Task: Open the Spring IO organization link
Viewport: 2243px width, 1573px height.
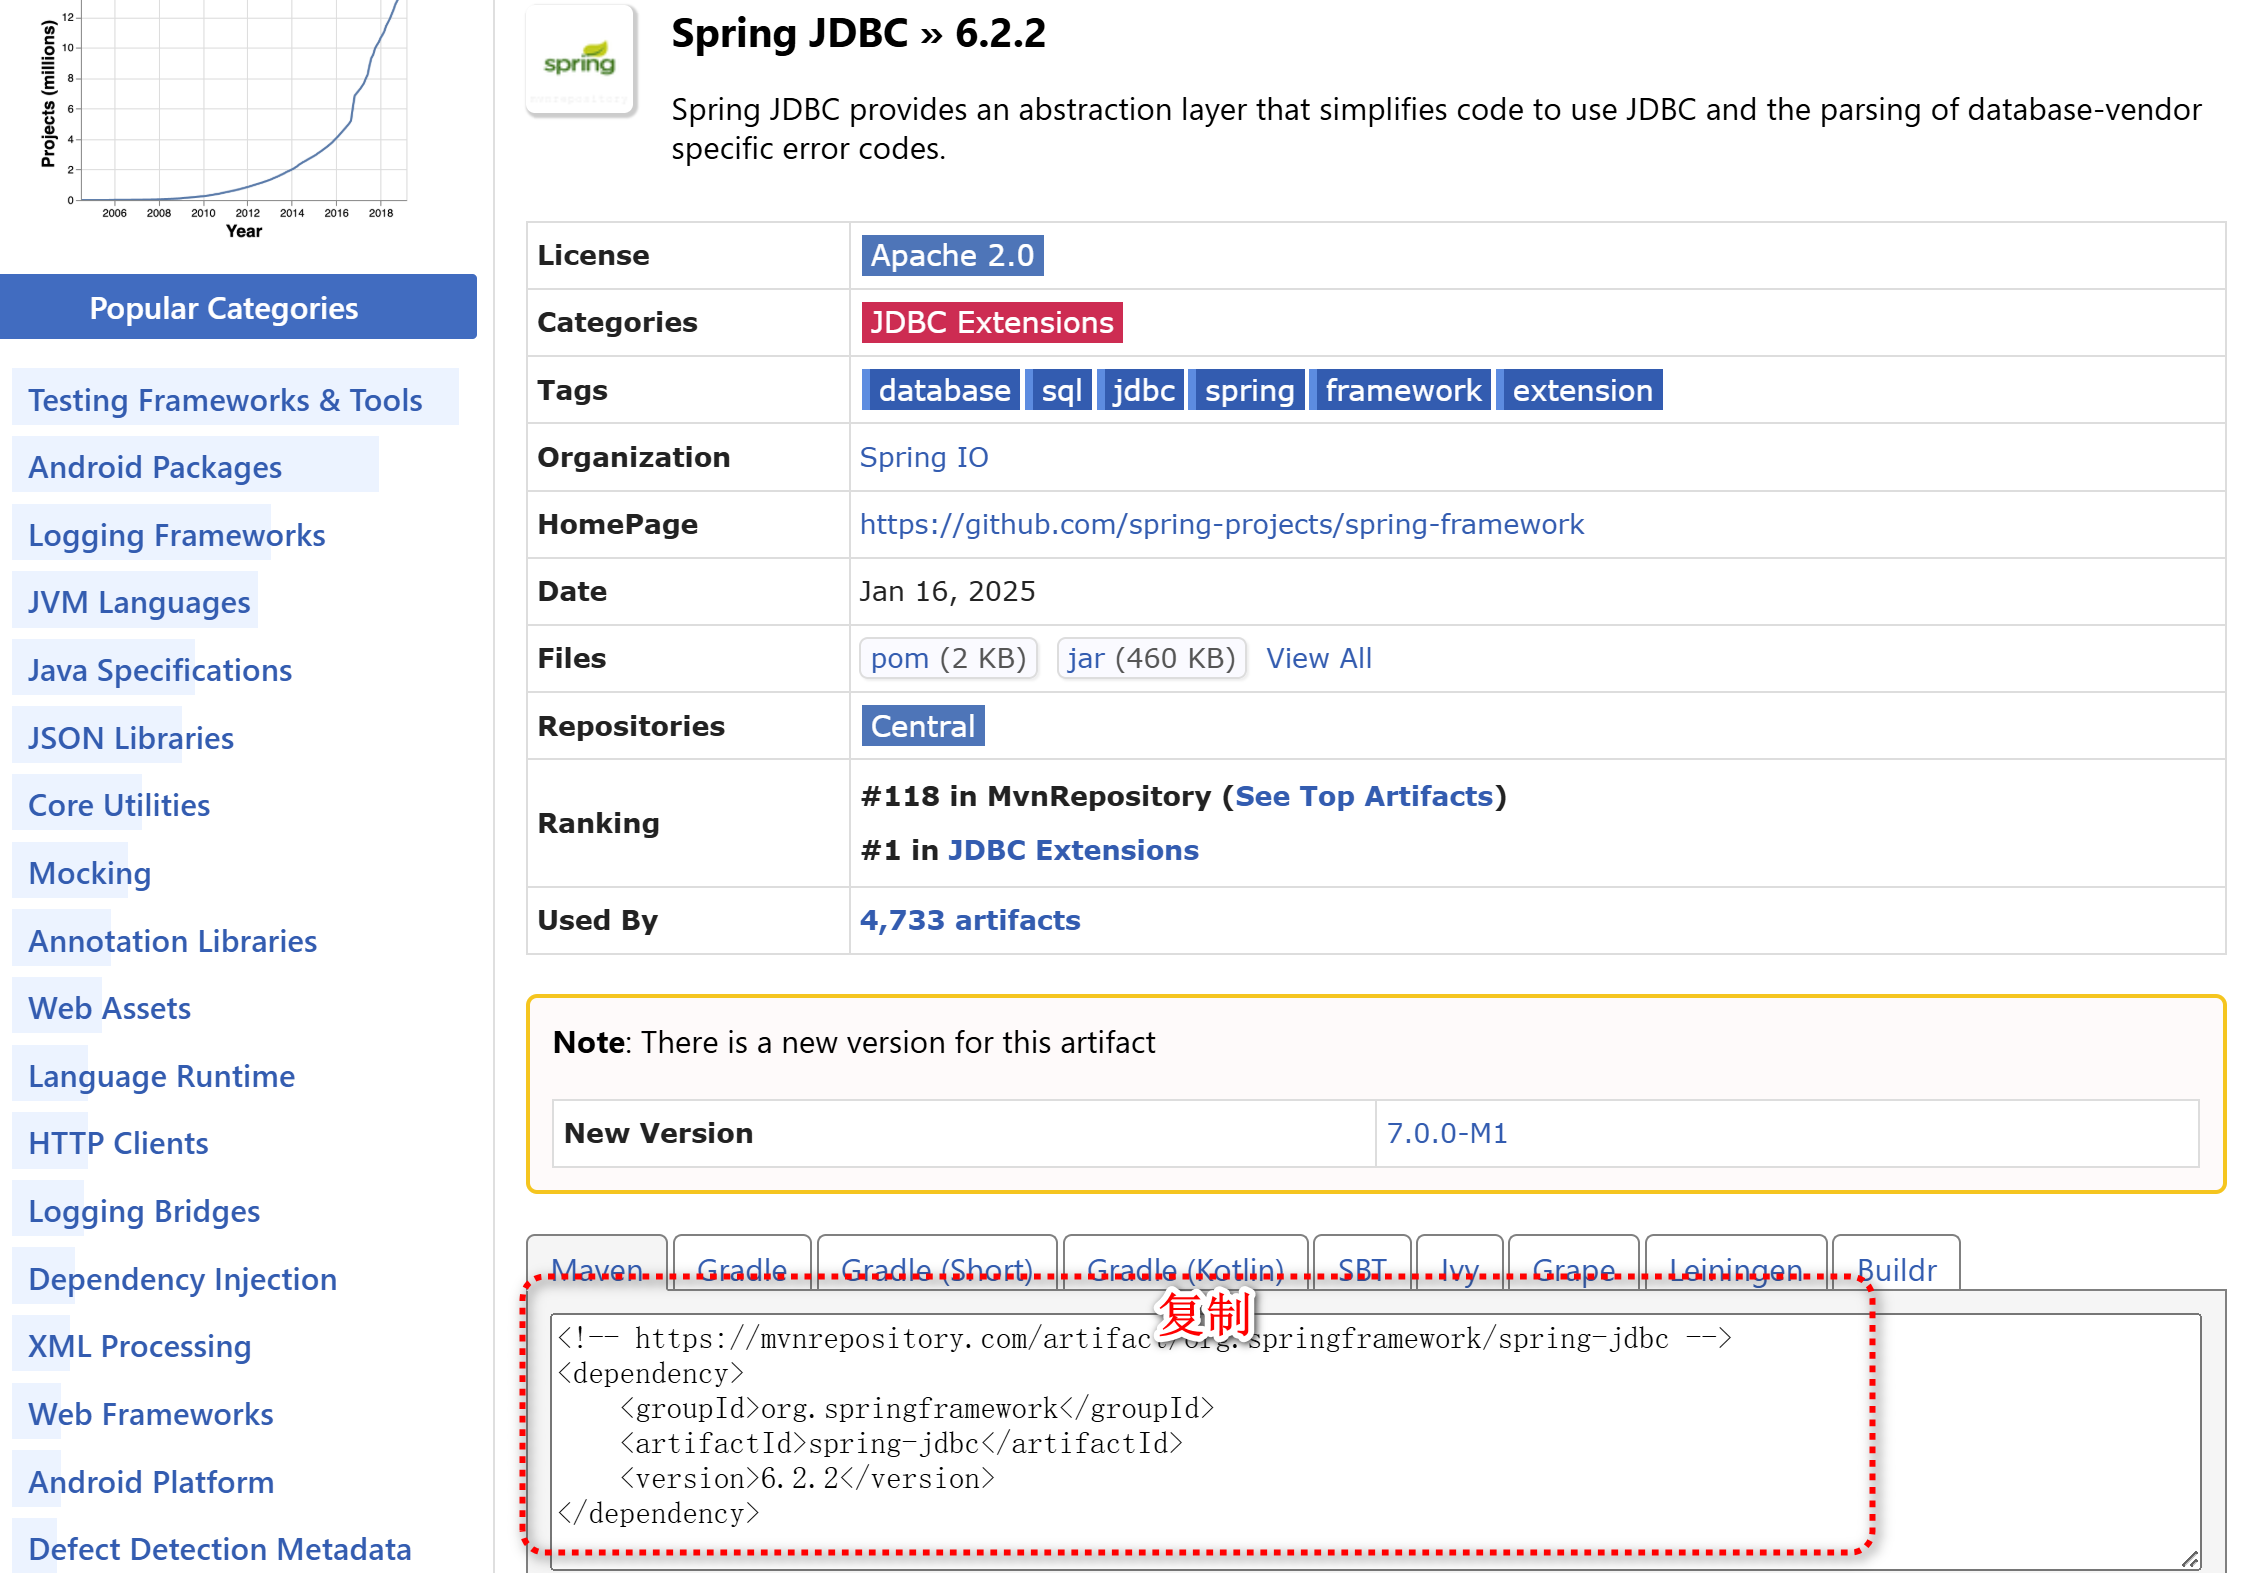Action: [x=924, y=457]
